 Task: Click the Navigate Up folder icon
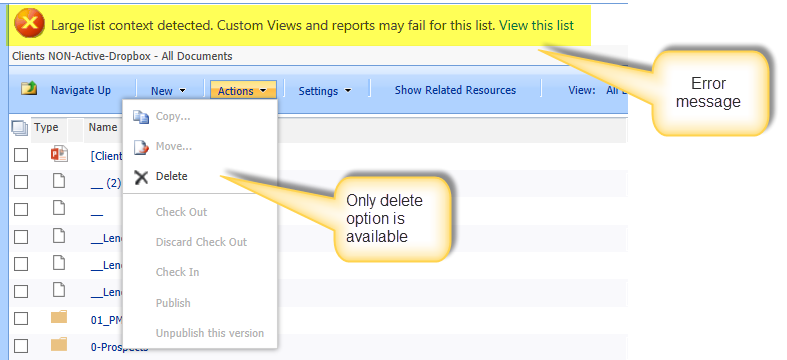click(29, 89)
